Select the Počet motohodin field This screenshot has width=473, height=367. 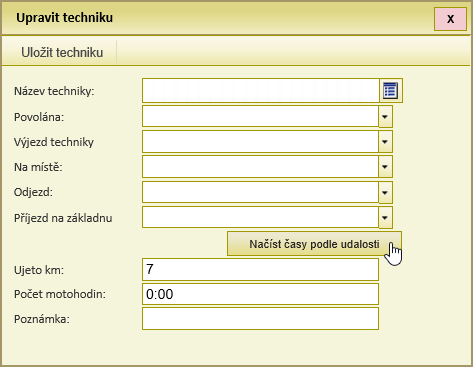point(260,294)
